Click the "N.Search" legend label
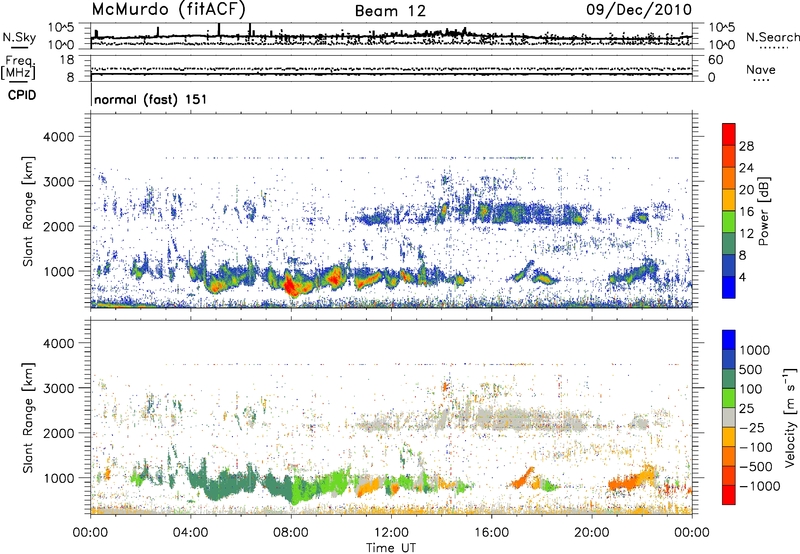 coord(772,37)
